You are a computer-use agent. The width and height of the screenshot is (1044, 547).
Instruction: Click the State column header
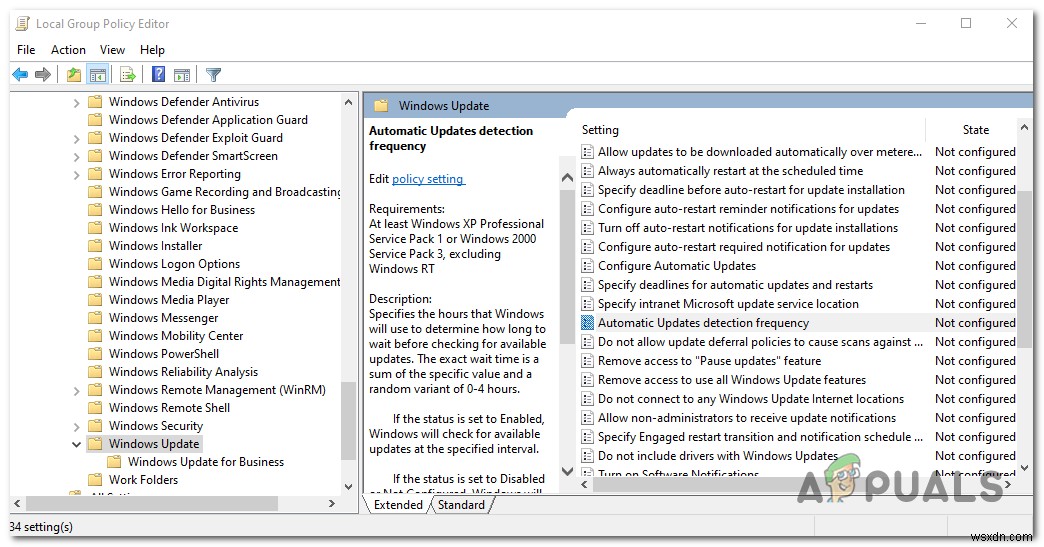coord(975,130)
